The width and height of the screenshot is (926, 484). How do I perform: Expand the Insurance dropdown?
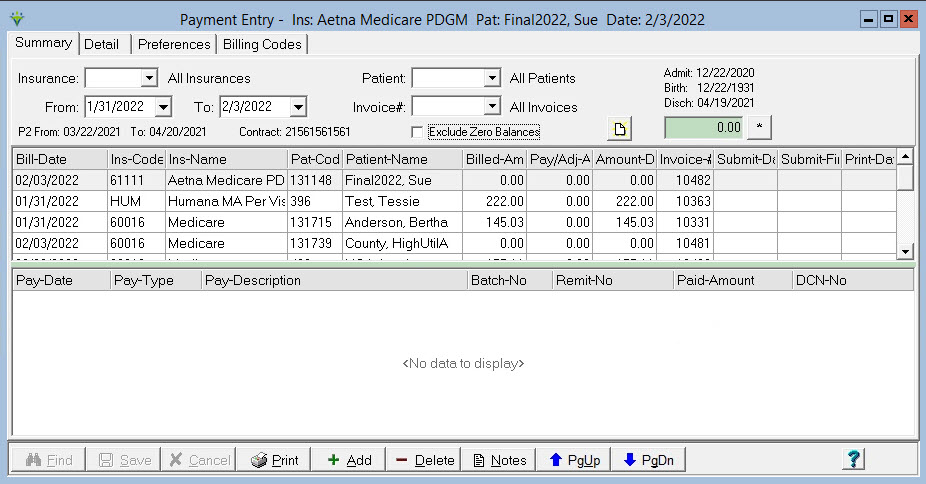point(149,78)
